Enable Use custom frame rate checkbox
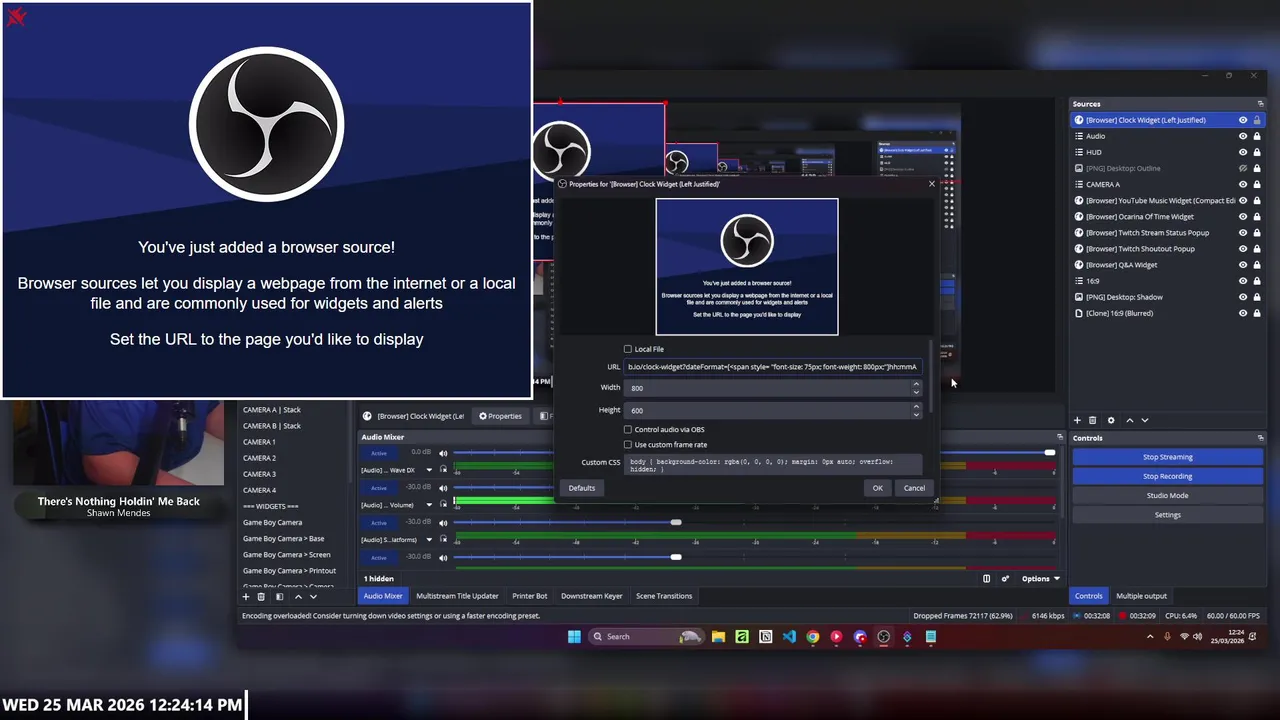The width and height of the screenshot is (1280, 720). 628,445
